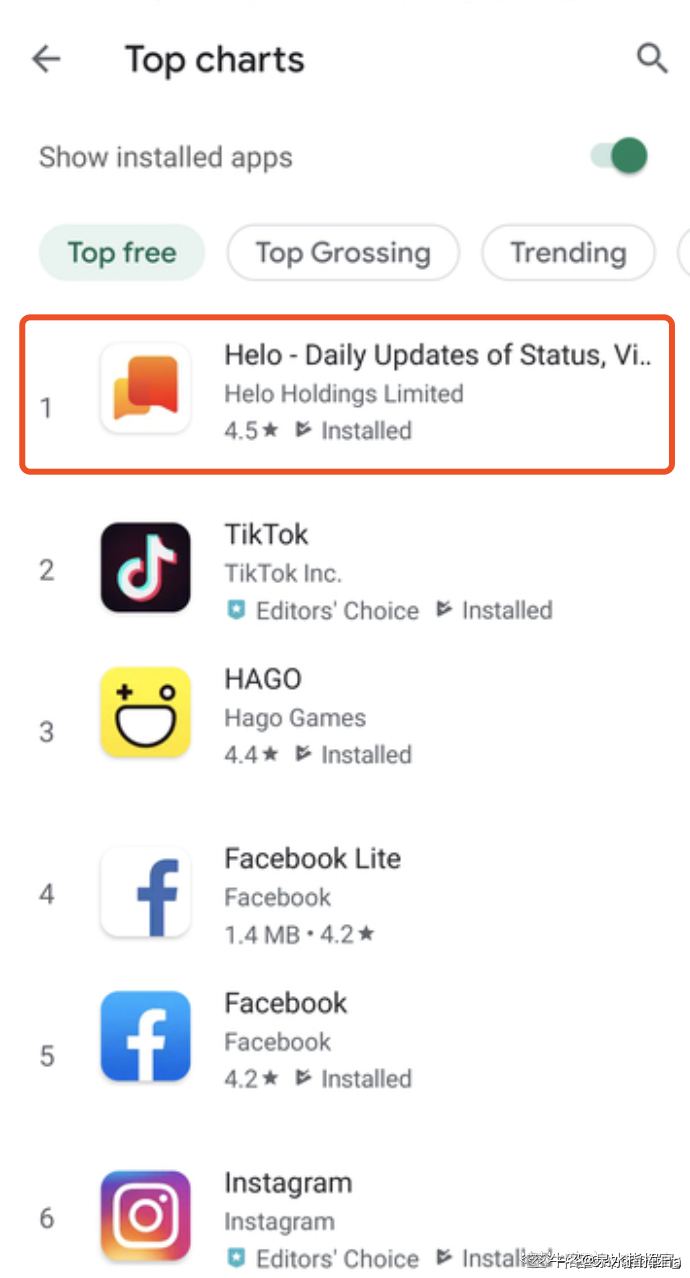Open the HAGO listing title
This screenshot has height=1278, width=690.
click(263, 679)
